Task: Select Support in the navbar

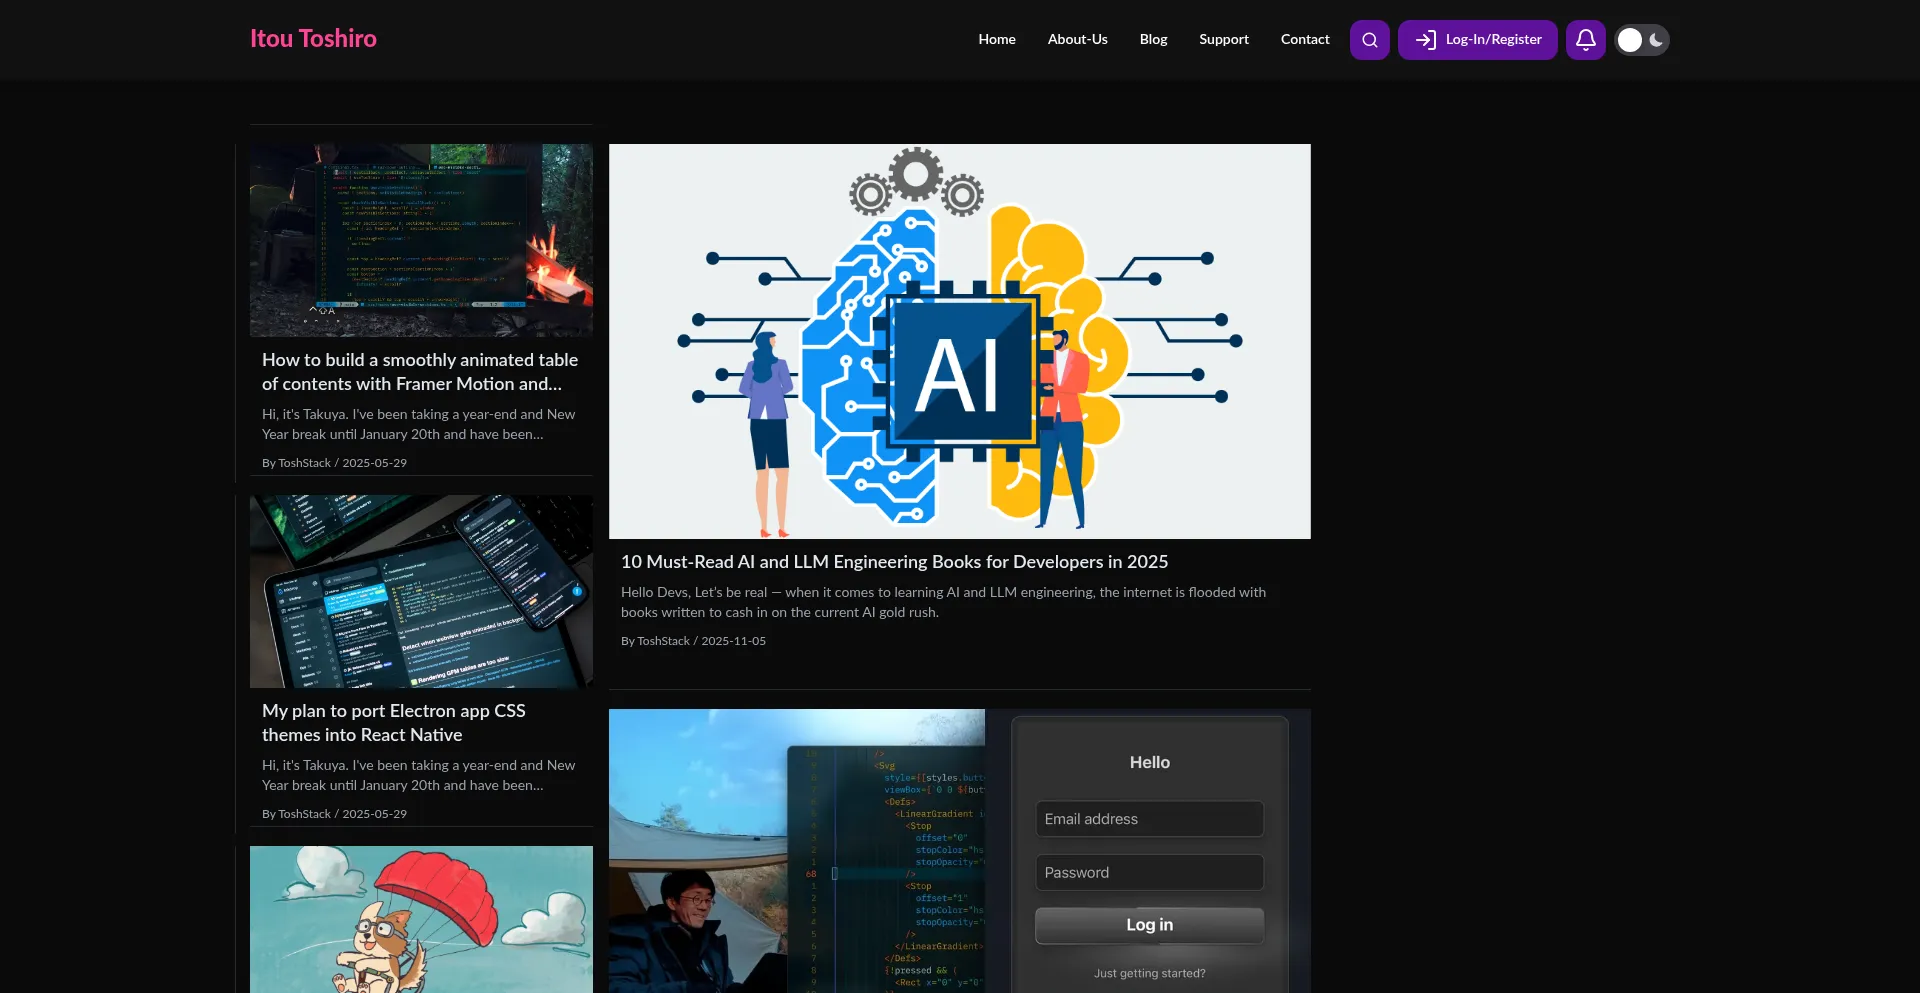Action: point(1223,40)
